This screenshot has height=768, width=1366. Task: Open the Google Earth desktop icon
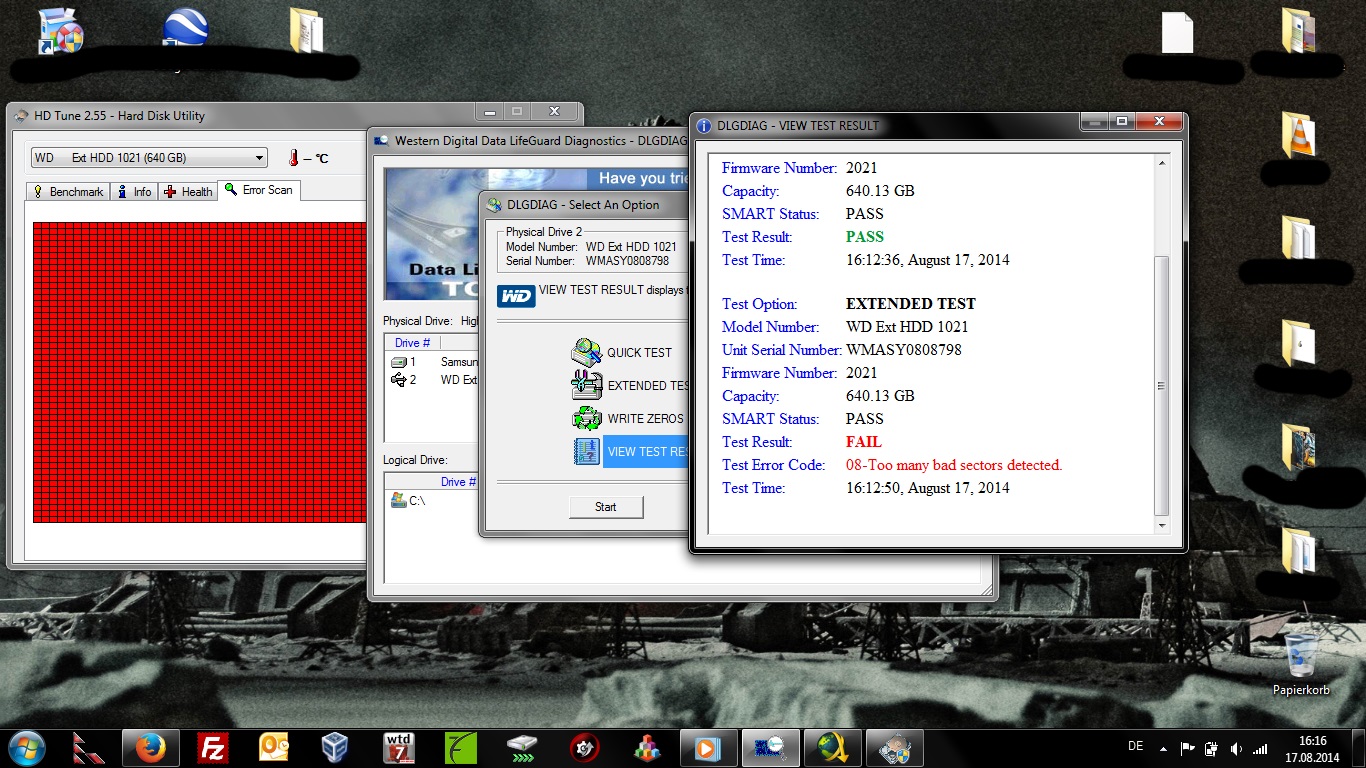(x=185, y=28)
